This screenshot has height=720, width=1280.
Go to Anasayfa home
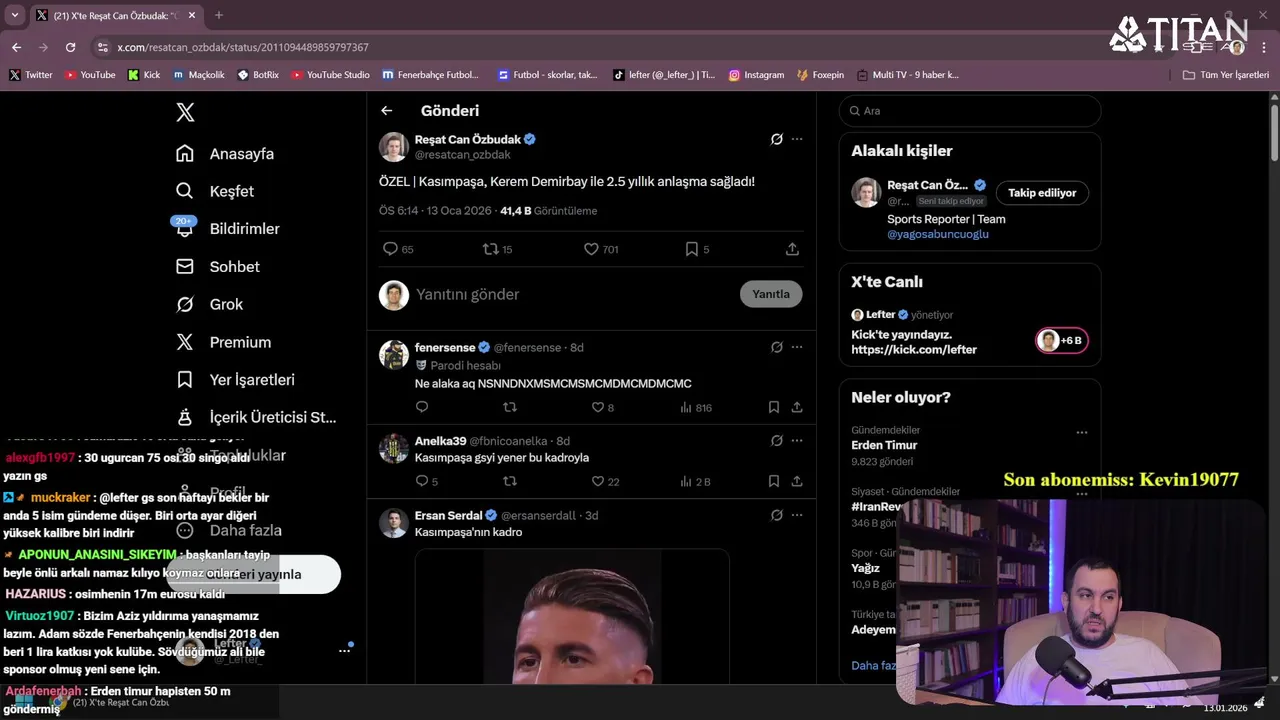click(225, 154)
